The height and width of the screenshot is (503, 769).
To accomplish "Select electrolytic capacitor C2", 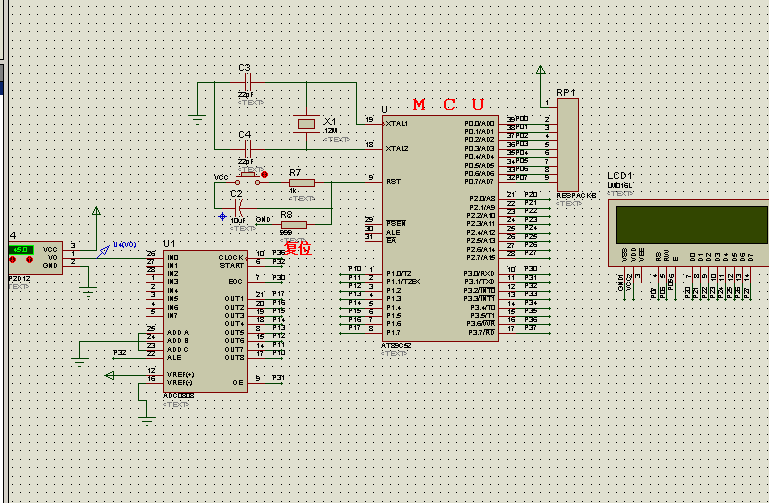I will click(239, 208).
